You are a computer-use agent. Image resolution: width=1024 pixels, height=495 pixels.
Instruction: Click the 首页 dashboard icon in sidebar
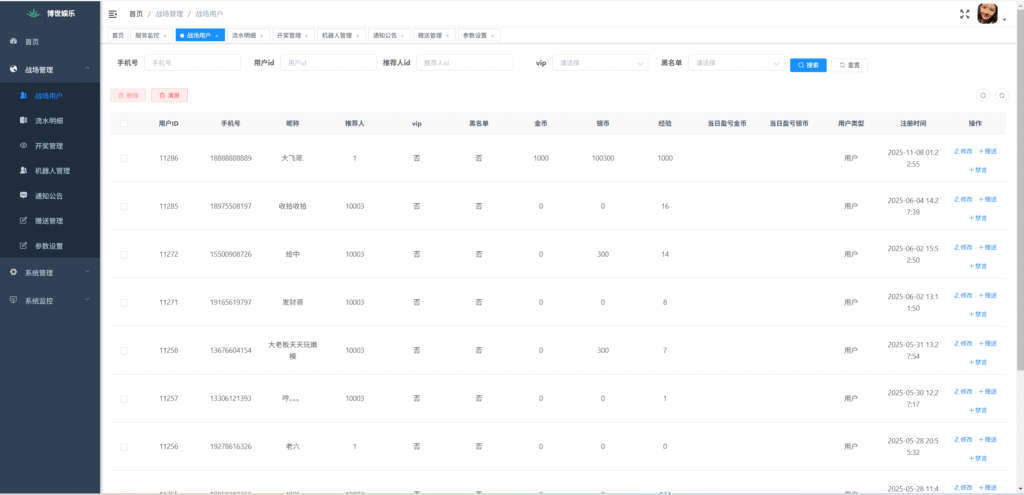(14, 41)
